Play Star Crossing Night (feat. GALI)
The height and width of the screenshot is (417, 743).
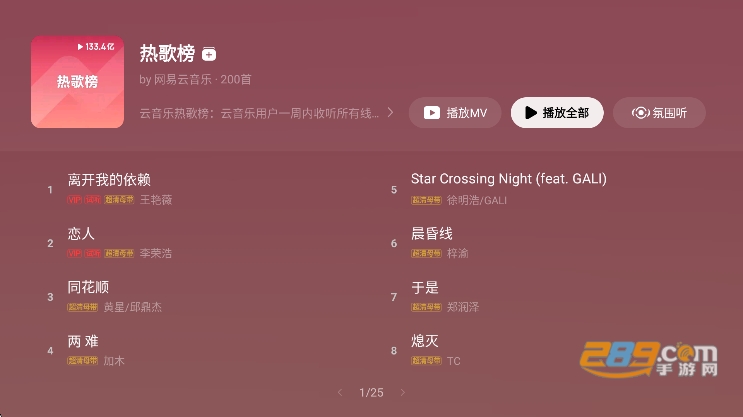pos(543,189)
